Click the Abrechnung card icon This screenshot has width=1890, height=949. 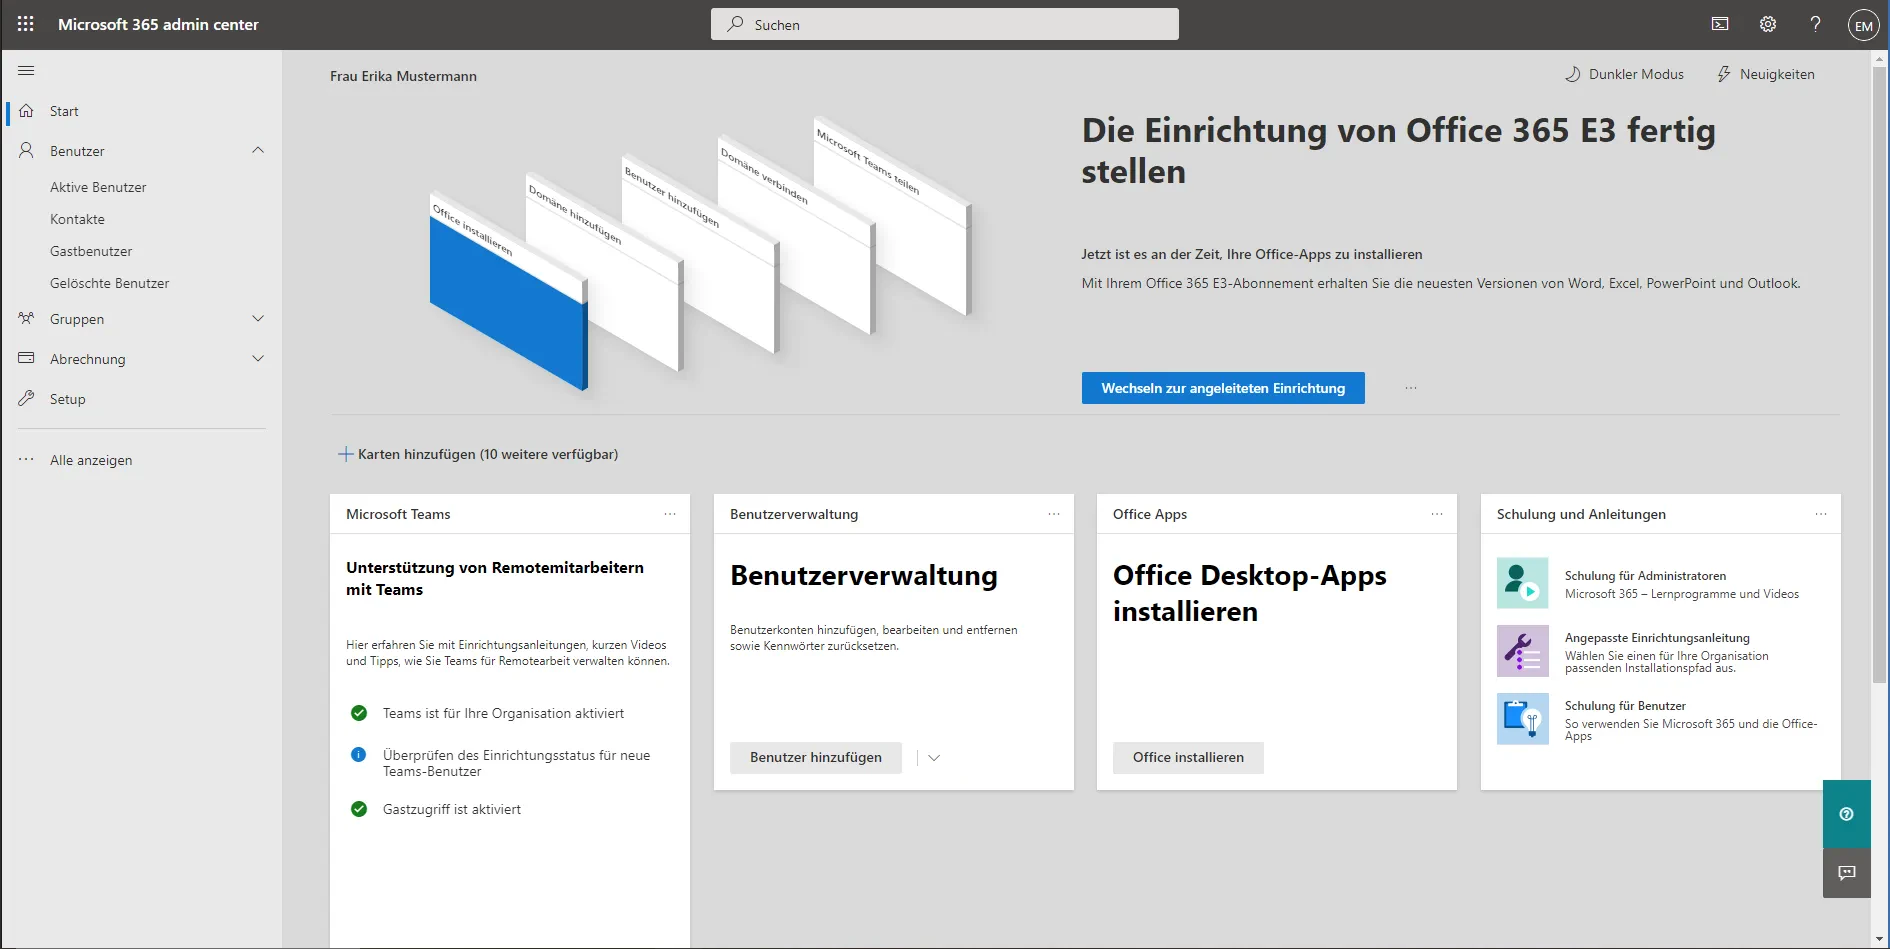(27, 358)
